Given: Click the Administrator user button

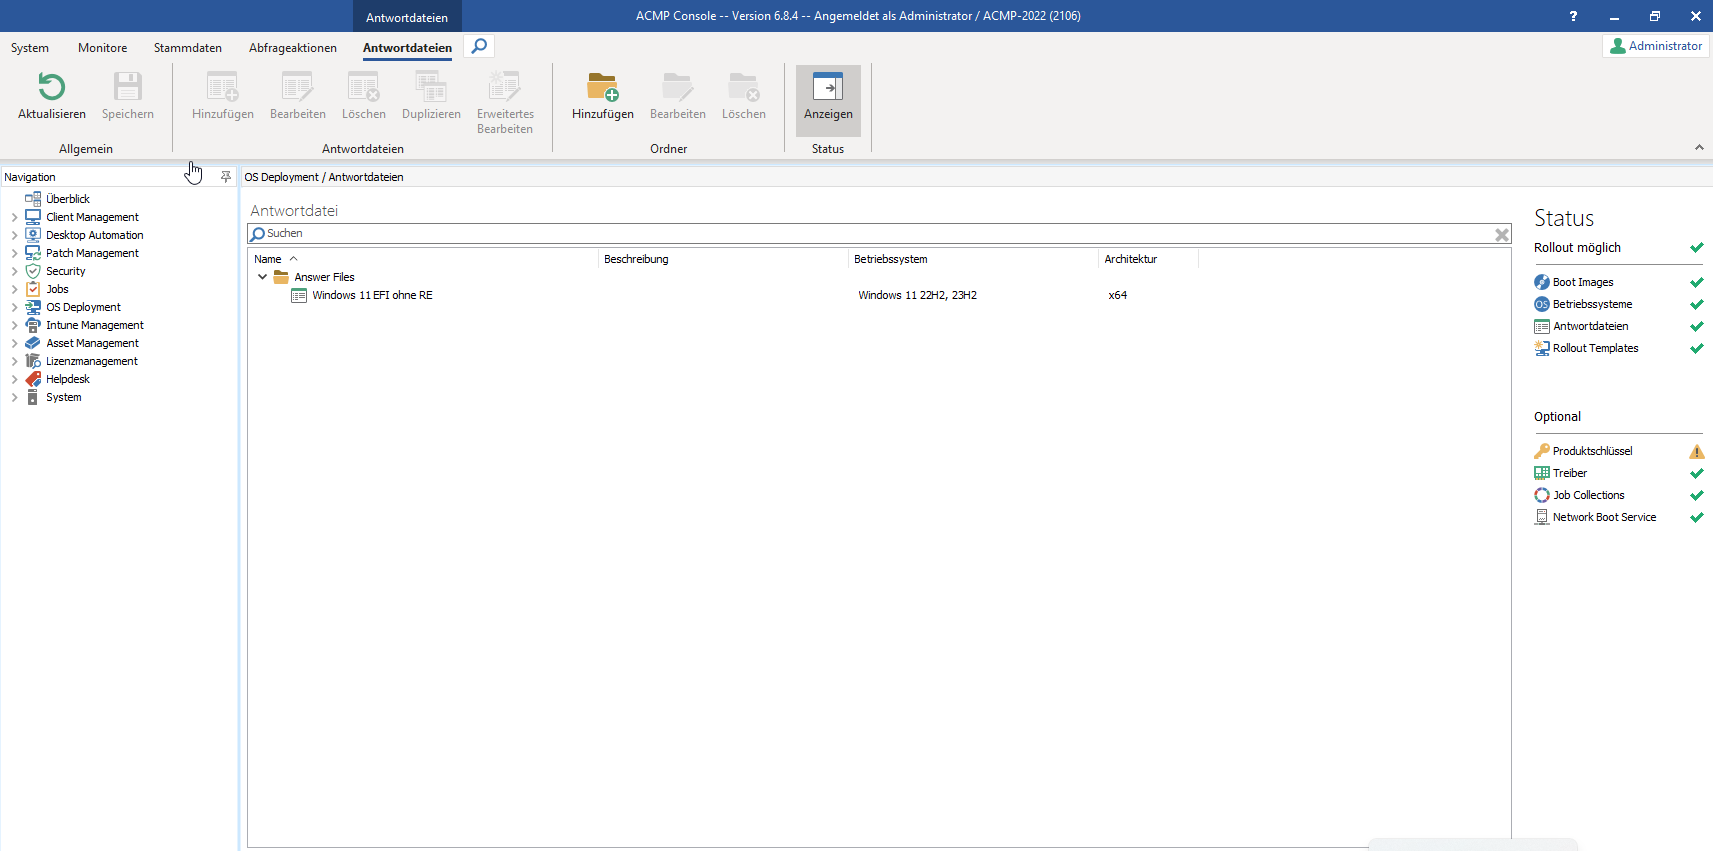Looking at the screenshot, I should pyautogui.click(x=1655, y=46).
